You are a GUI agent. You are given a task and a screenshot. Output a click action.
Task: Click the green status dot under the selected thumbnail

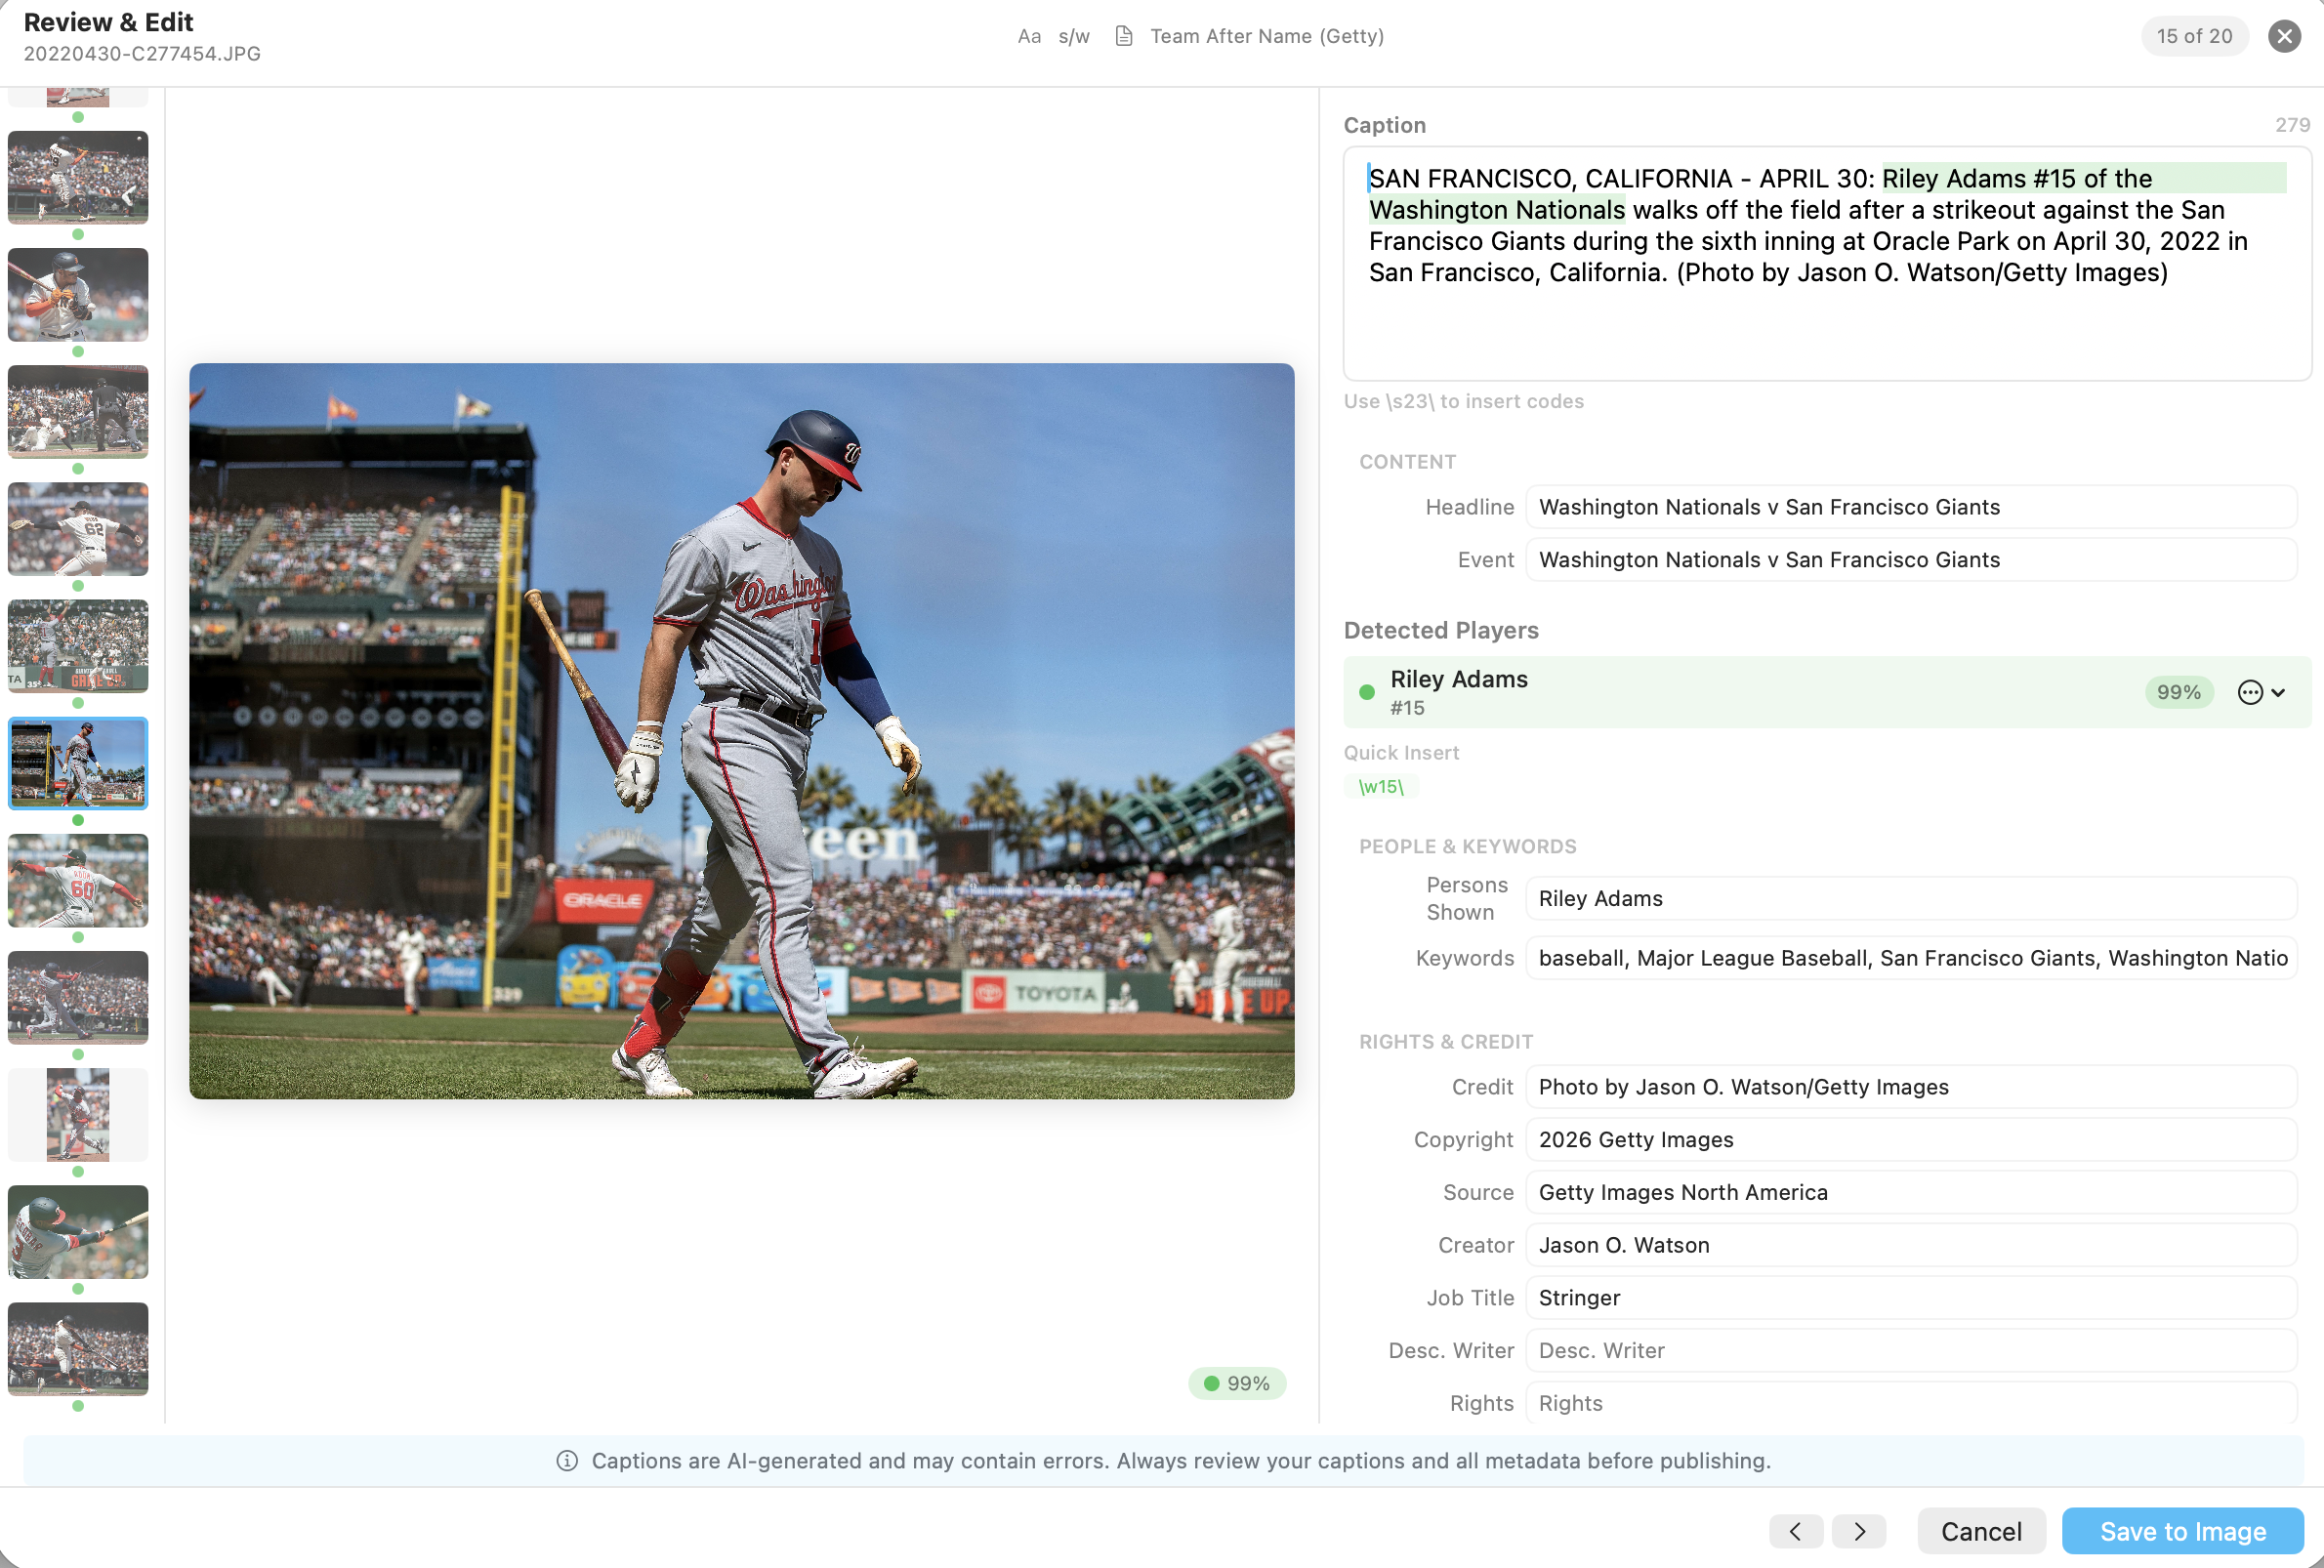pyautogui.click(x=78, y=820)
